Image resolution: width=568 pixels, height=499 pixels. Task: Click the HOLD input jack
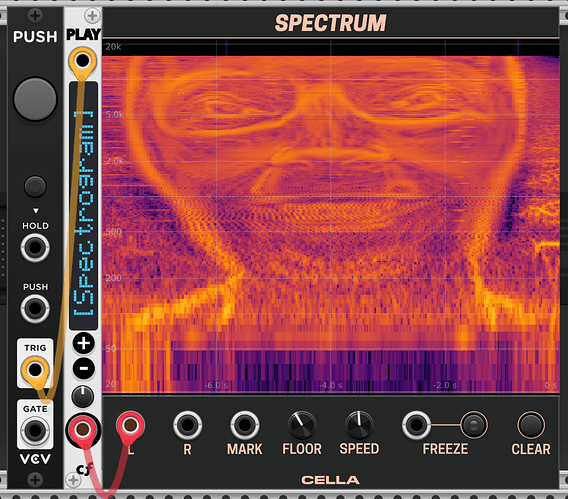click(x=35, y=248)
